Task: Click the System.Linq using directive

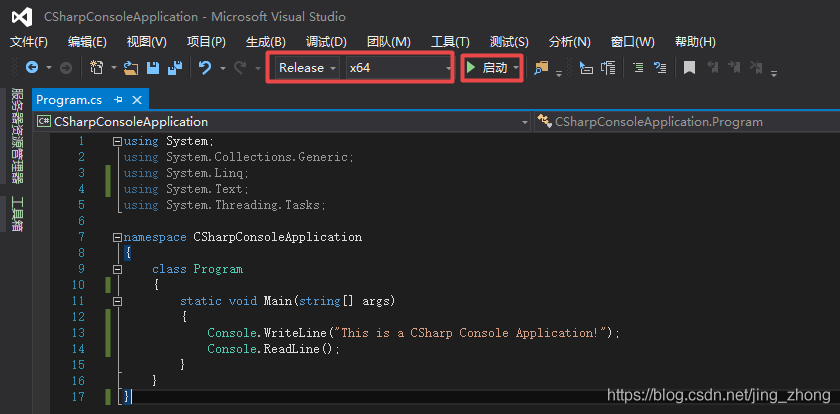Action: point(186,173)
